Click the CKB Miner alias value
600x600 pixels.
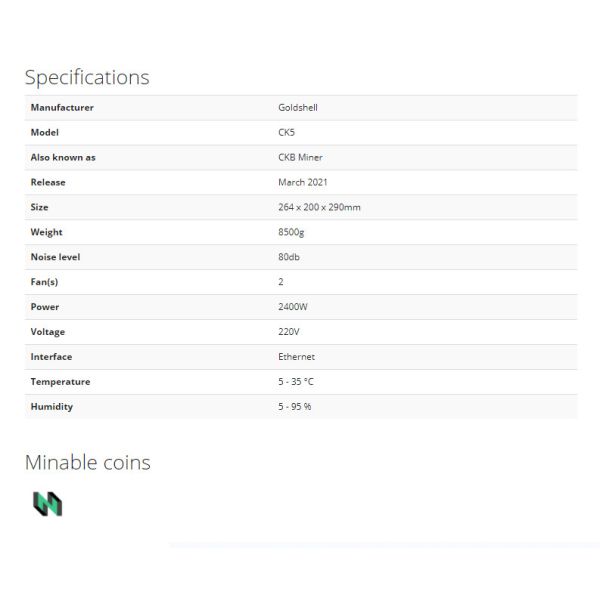click(300, 157)
